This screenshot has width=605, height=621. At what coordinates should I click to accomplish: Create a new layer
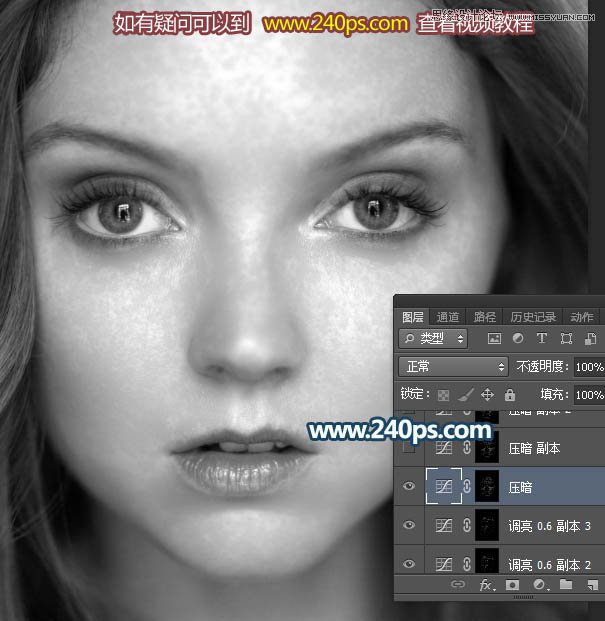592,585
